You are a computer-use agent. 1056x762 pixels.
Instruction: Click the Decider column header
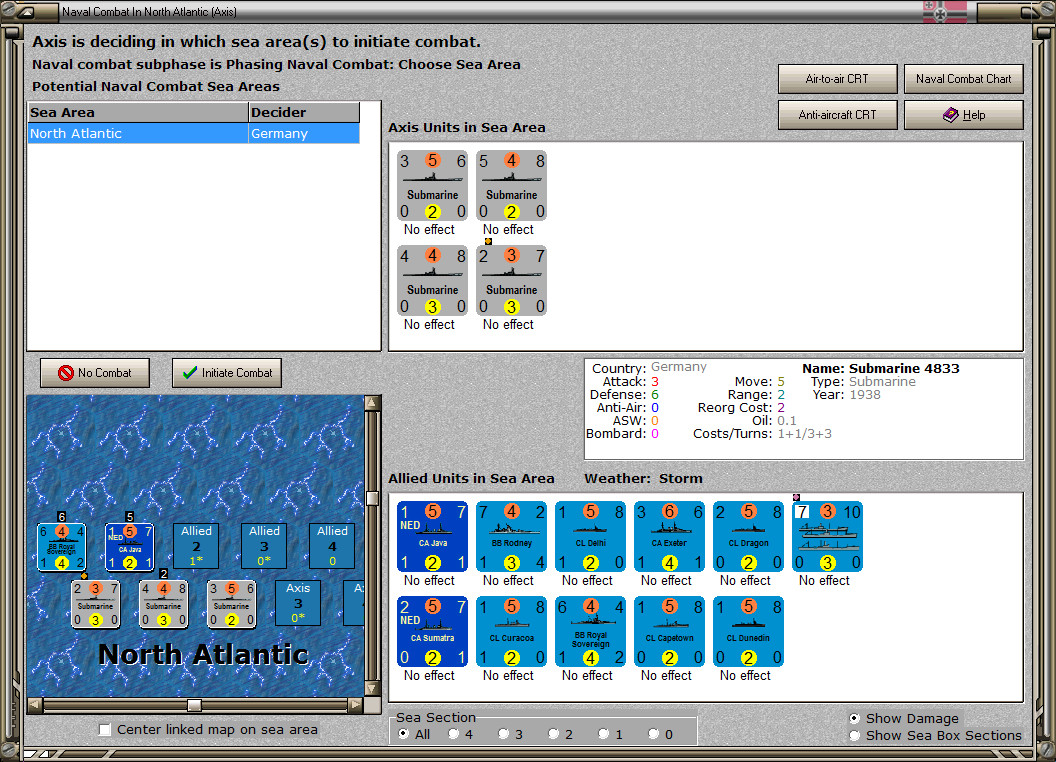[304, 113]
